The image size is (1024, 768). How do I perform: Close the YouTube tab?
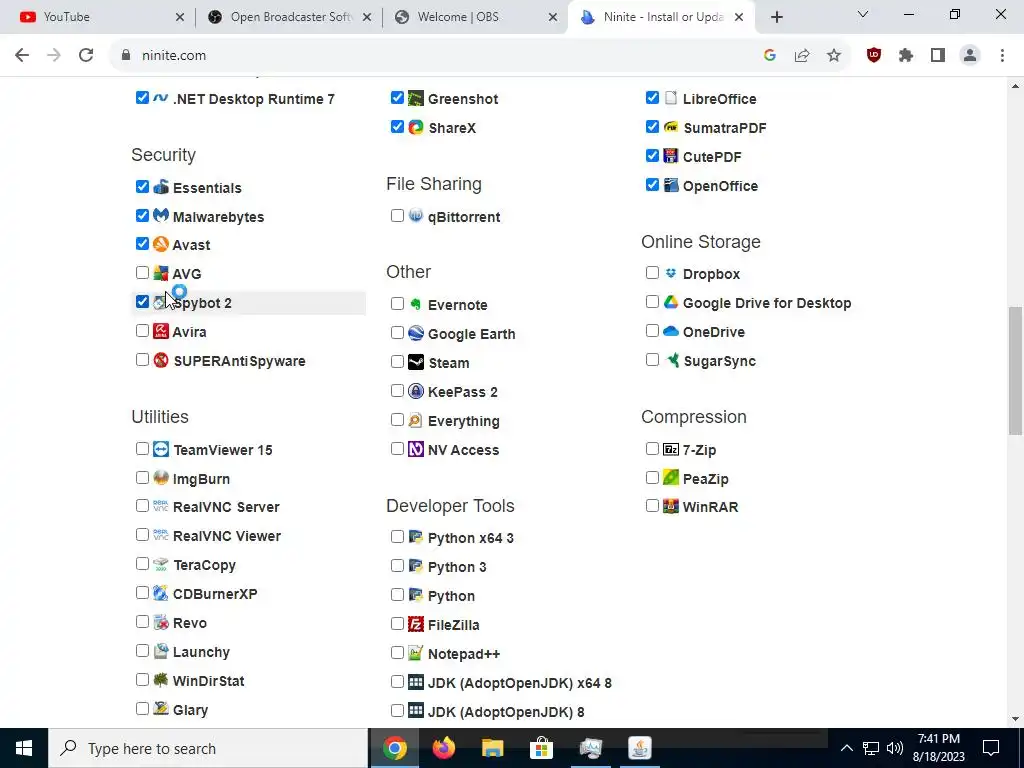(x=180, y=17)
